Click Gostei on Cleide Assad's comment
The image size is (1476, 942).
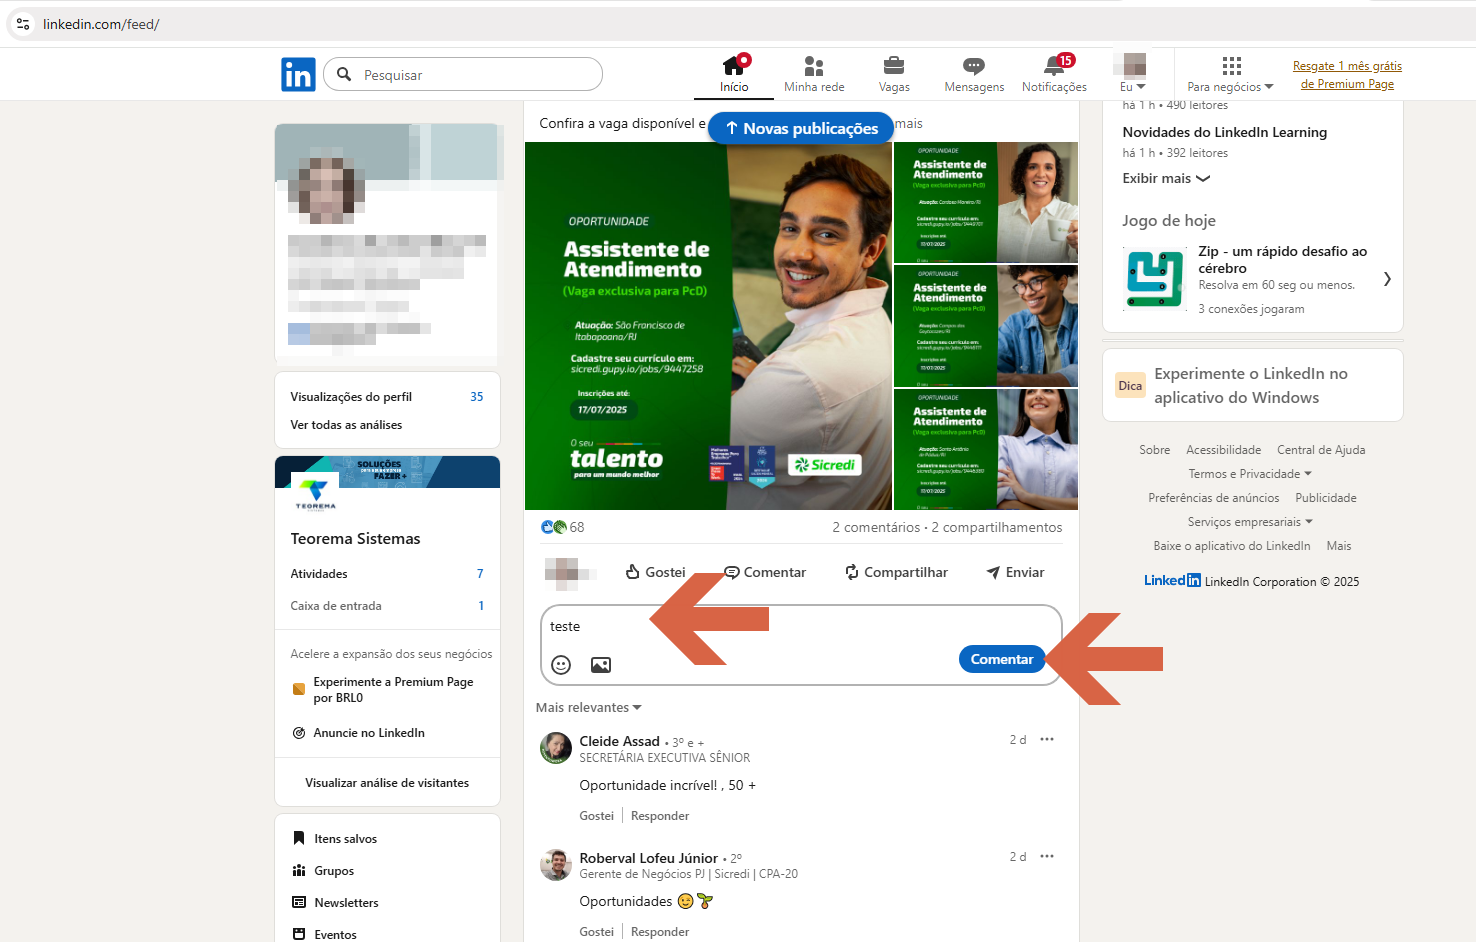click(597, 816)
